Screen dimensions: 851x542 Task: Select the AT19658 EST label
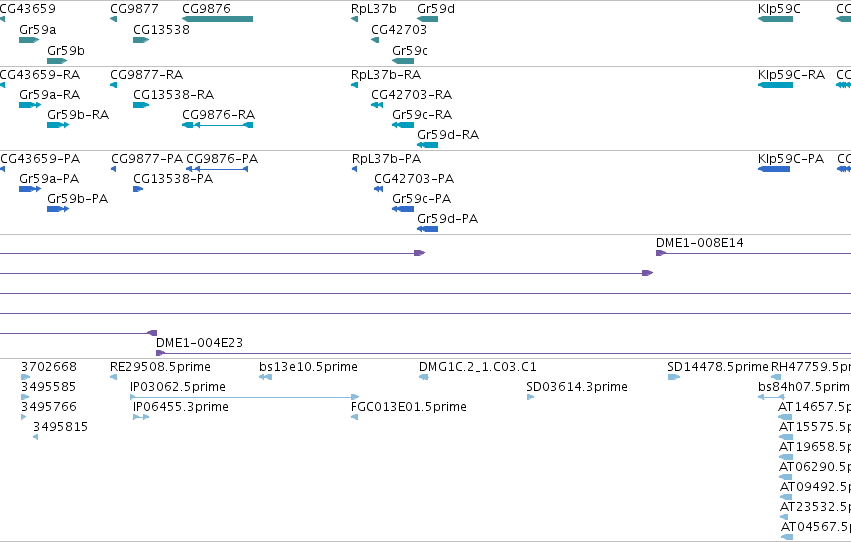pos(815,447)
